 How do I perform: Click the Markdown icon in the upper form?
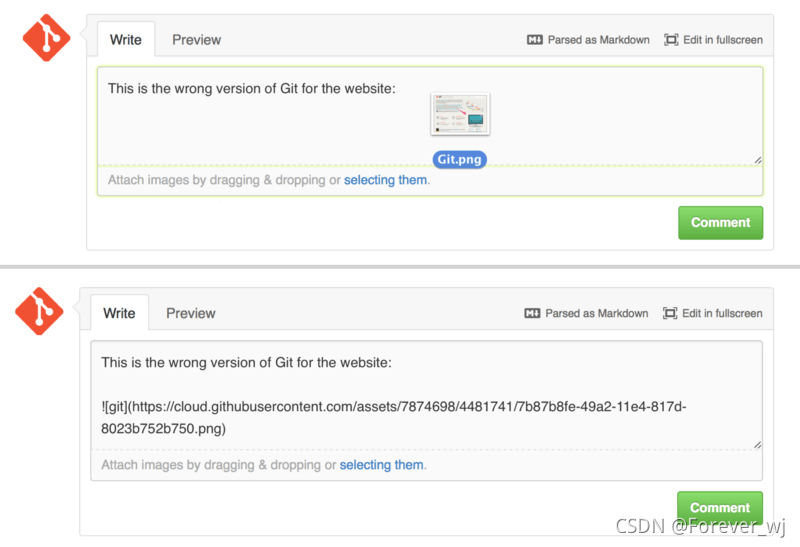coord(535,40)
